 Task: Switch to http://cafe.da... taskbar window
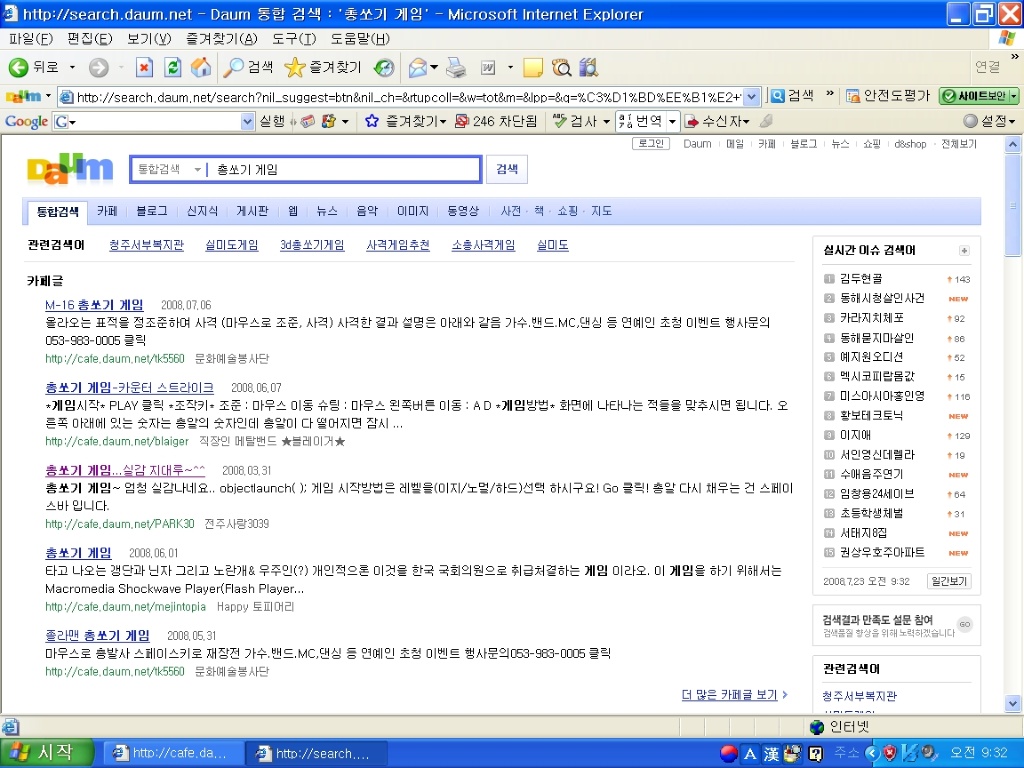174,753
